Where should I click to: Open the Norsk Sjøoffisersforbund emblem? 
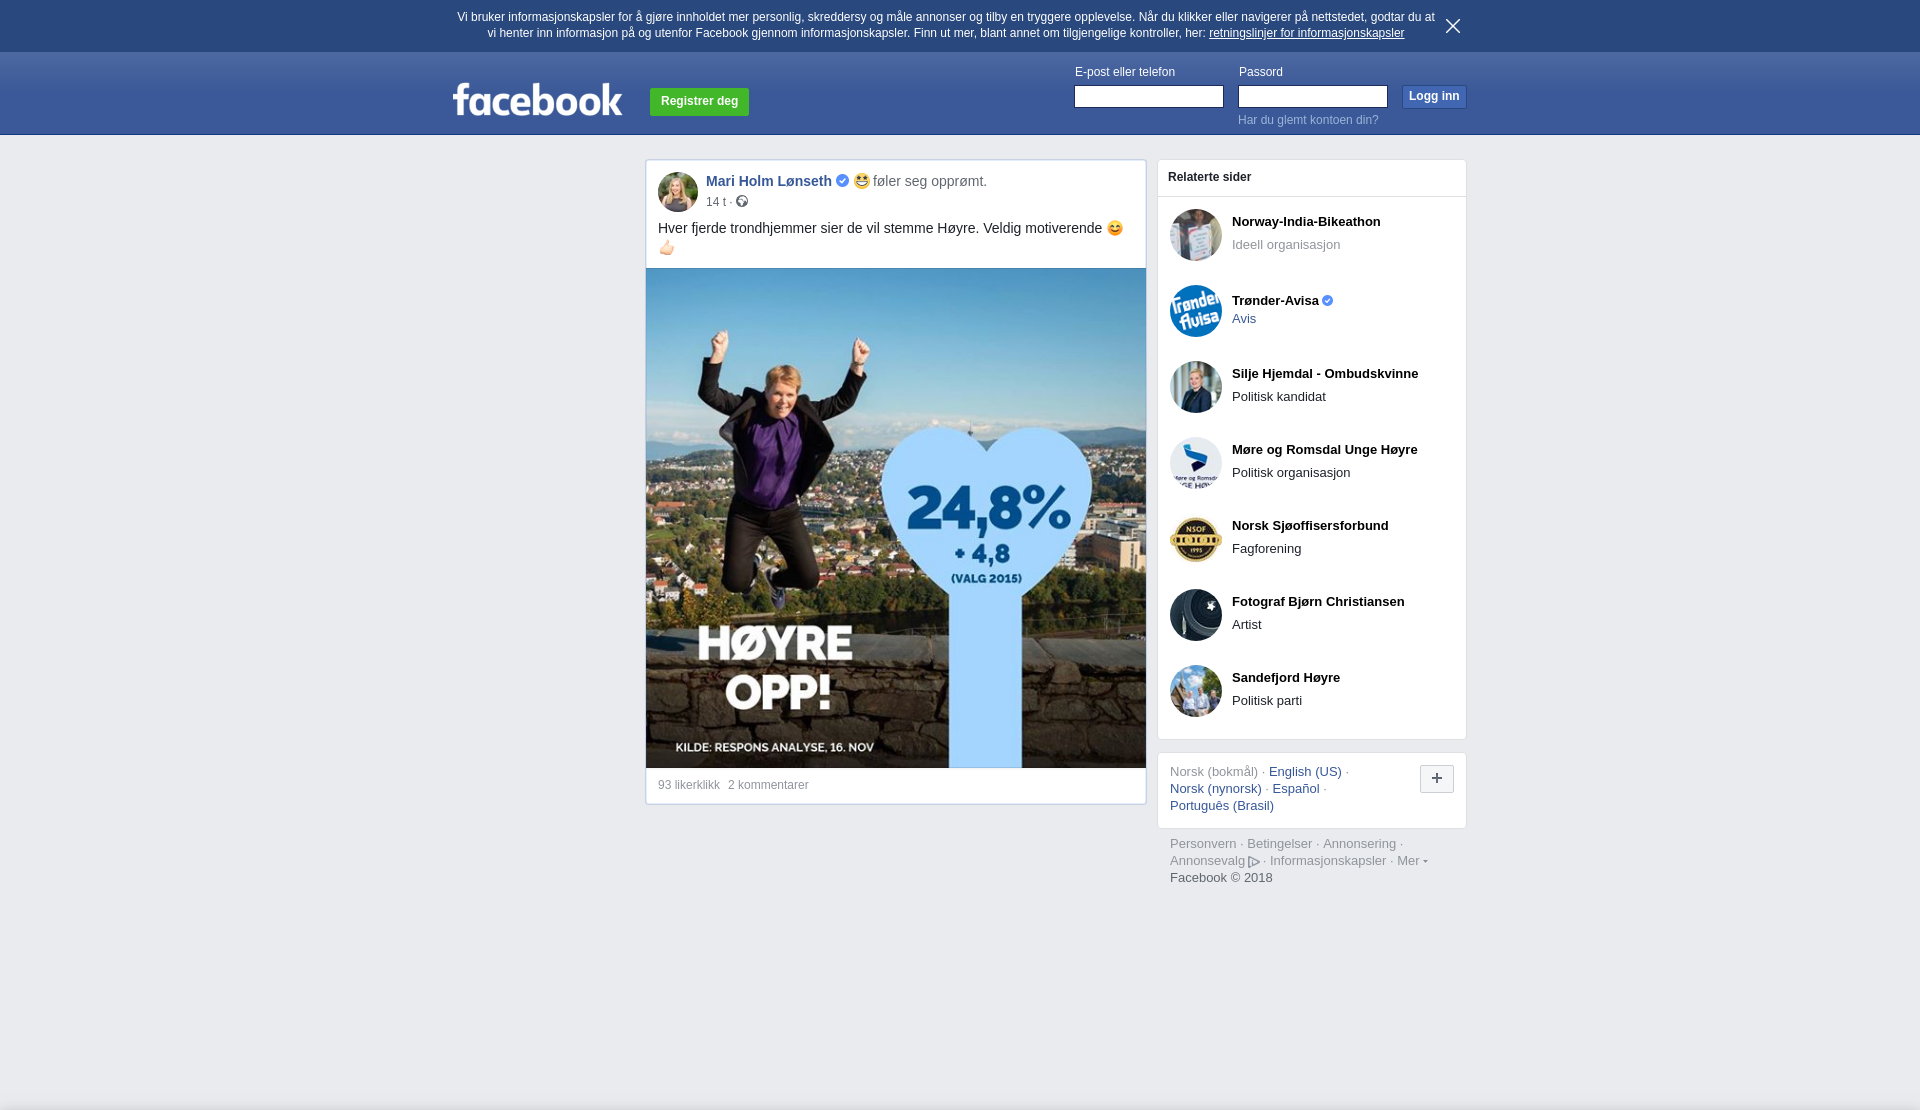click(x=1196, y=539)
